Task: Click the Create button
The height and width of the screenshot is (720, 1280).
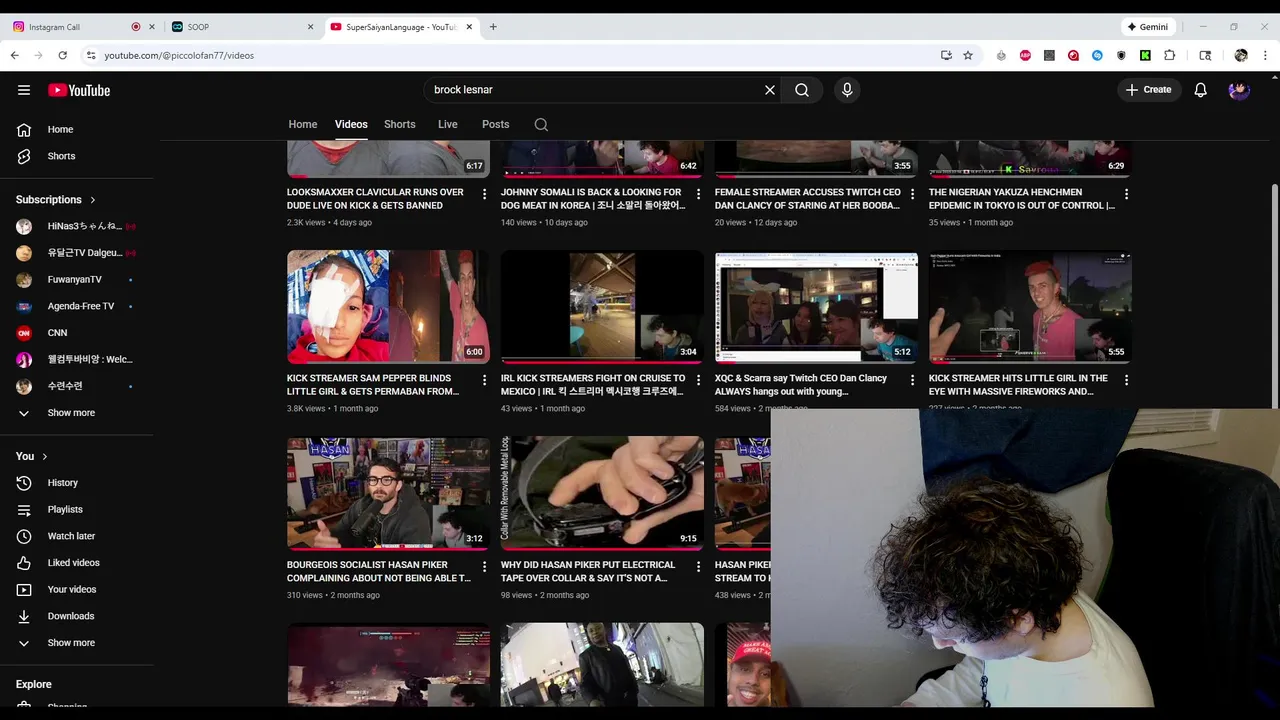Action: point(1148,90)
